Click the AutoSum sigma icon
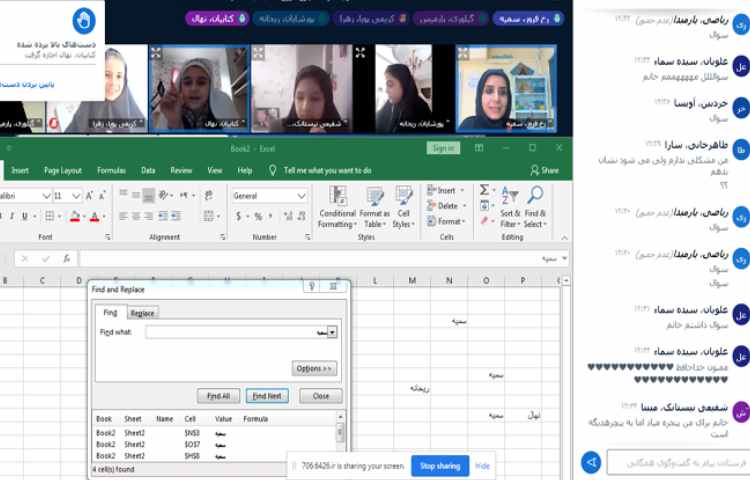750x480 pixels. tap(484, 189)
